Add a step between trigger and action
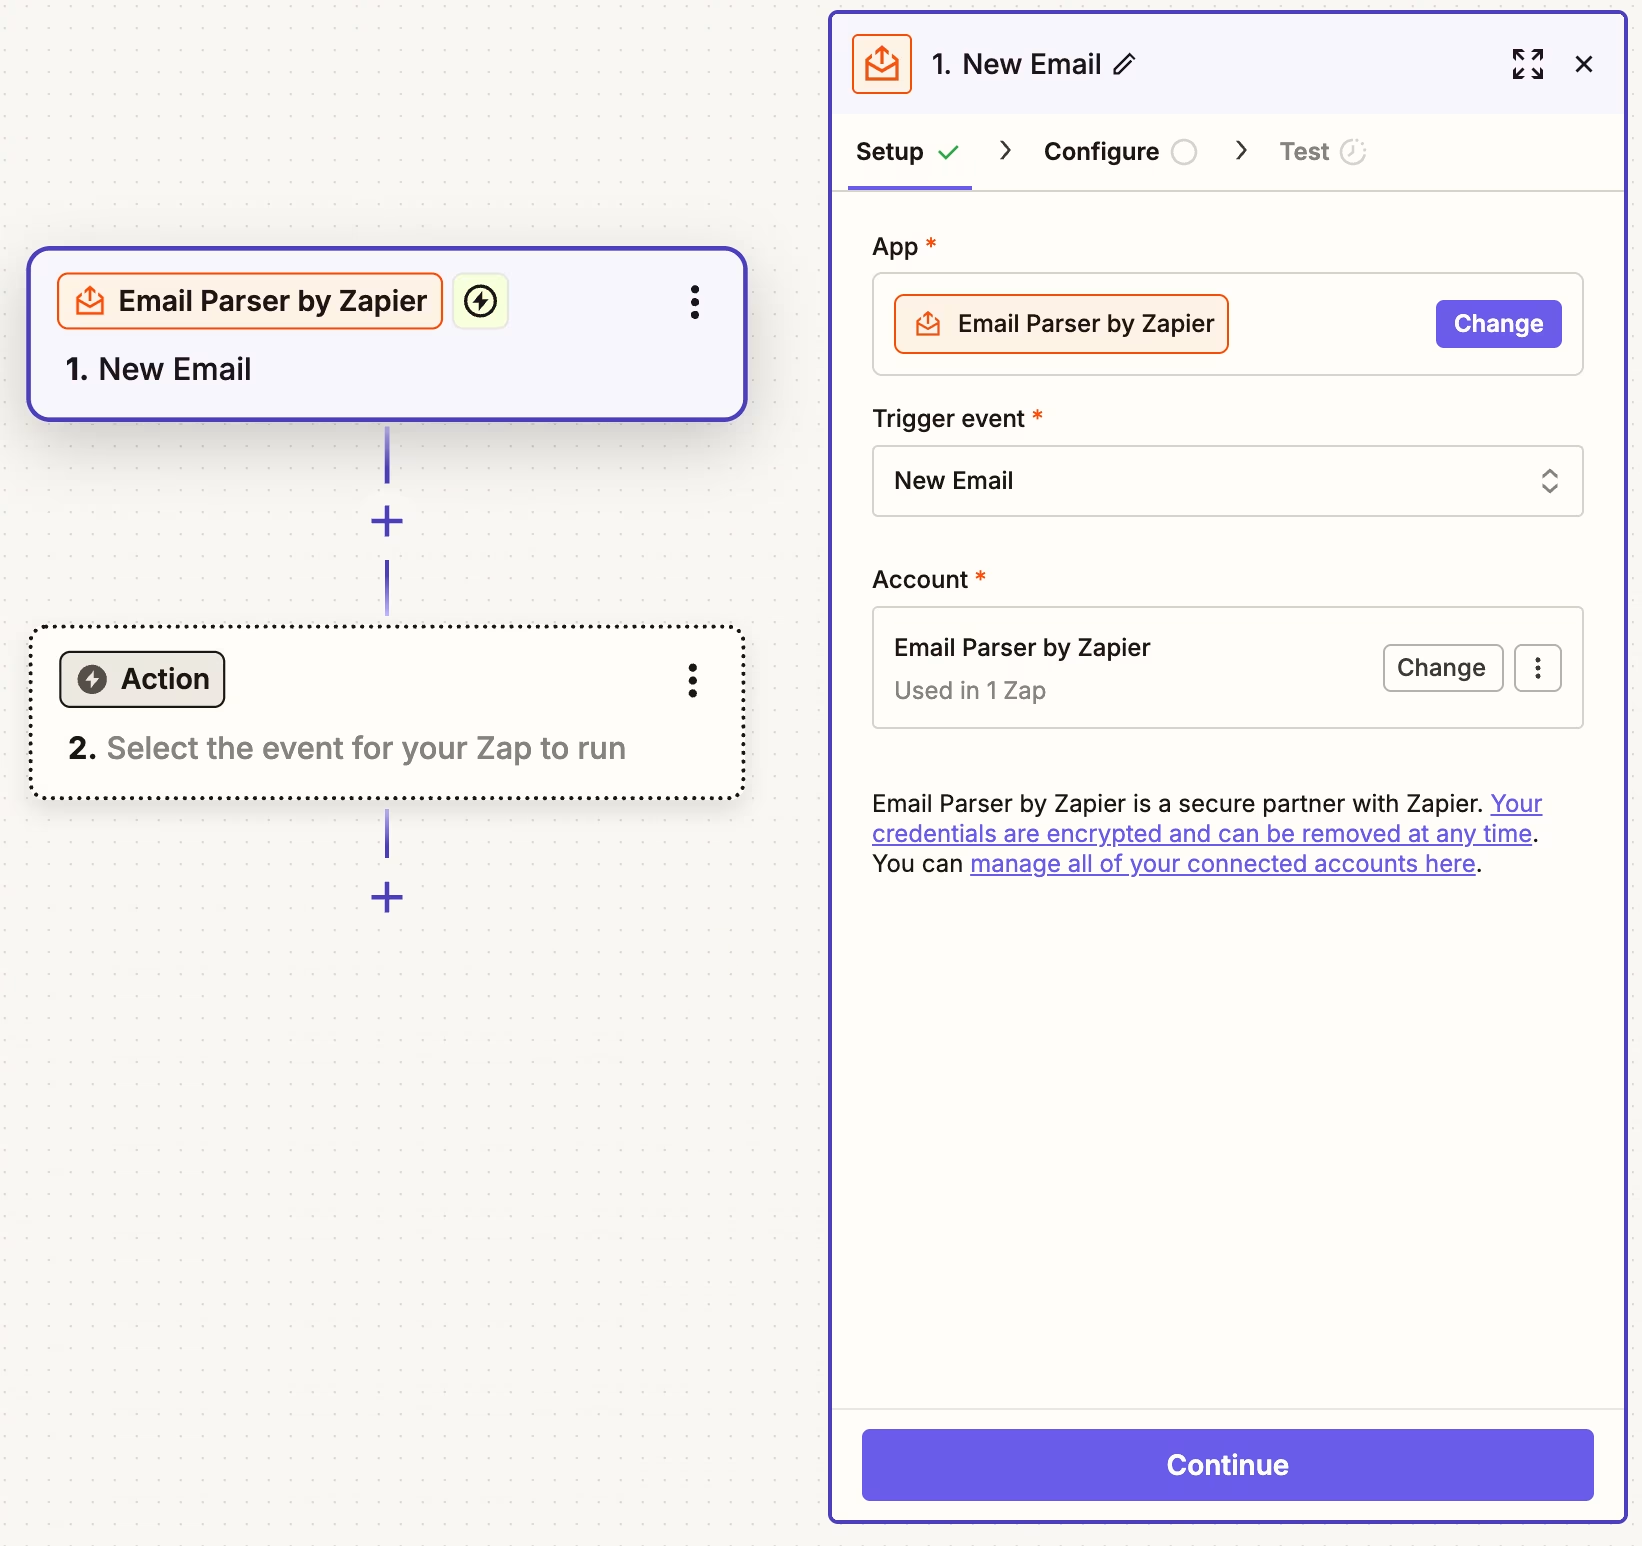The height and width of the screenshot is (1546, 1642). coord(387,521)
